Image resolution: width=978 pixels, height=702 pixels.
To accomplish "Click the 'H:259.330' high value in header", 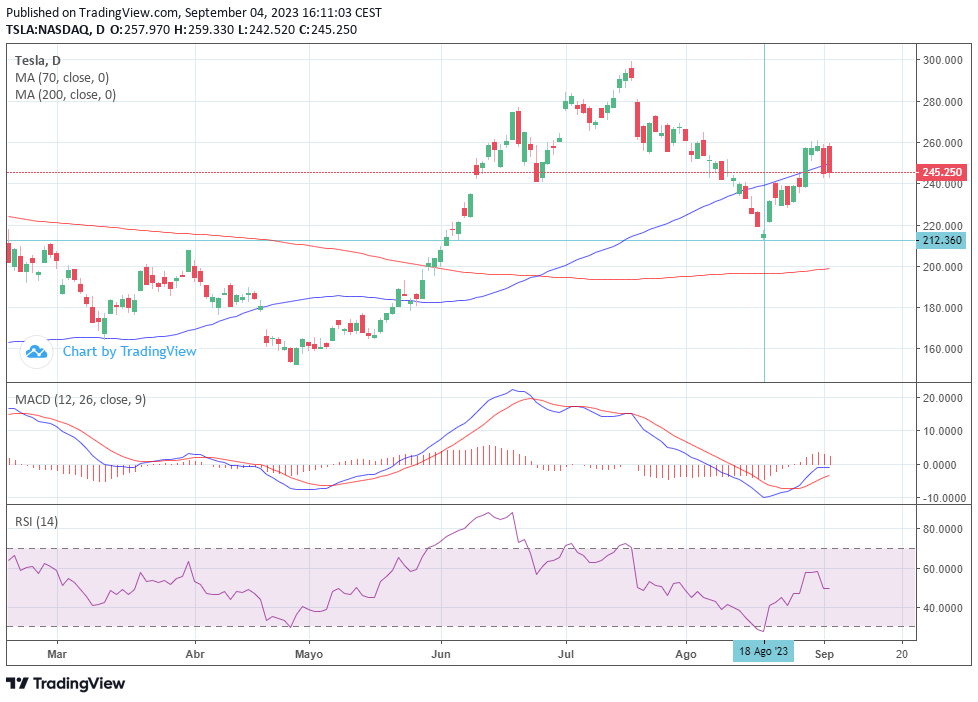I will coord(204,29).
